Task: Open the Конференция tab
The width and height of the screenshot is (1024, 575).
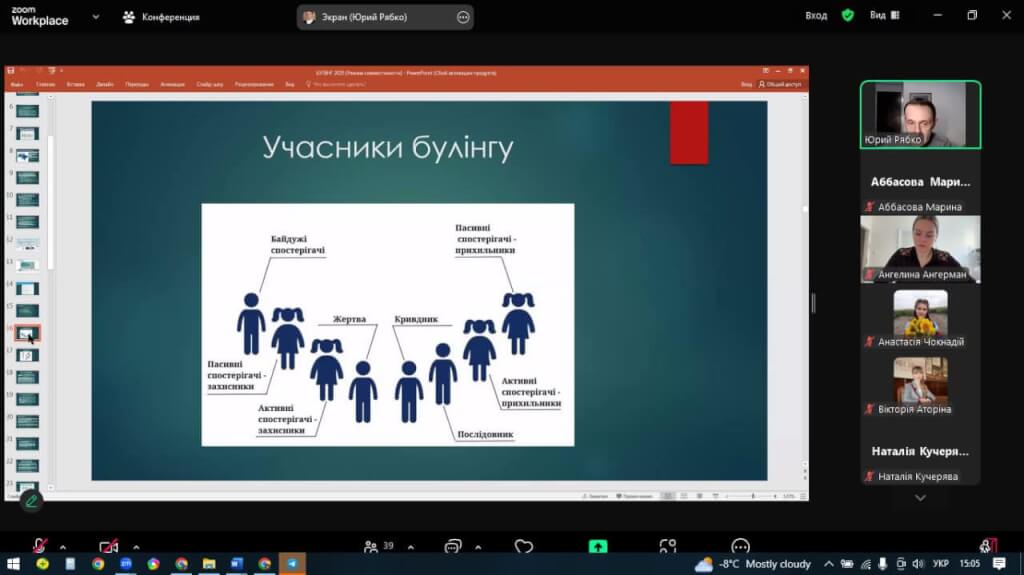Action: tap(160, 17)
